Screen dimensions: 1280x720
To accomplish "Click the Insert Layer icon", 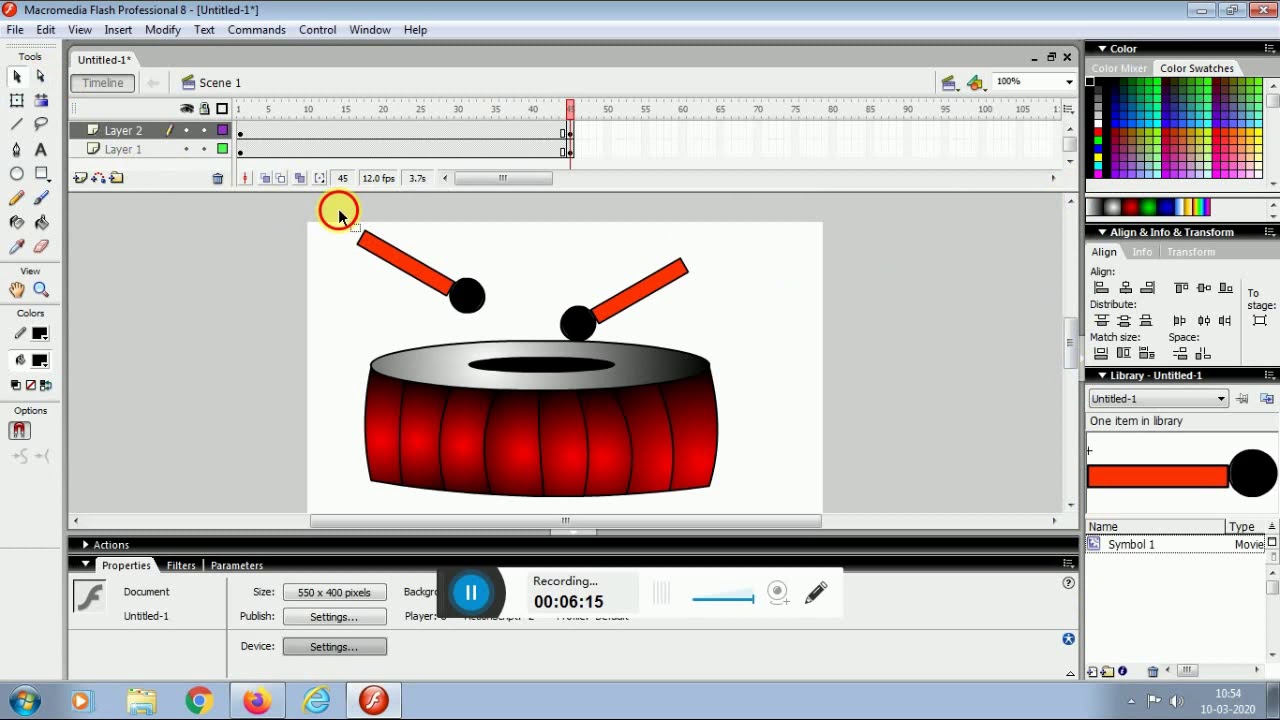I will click(x=80, y=178).
